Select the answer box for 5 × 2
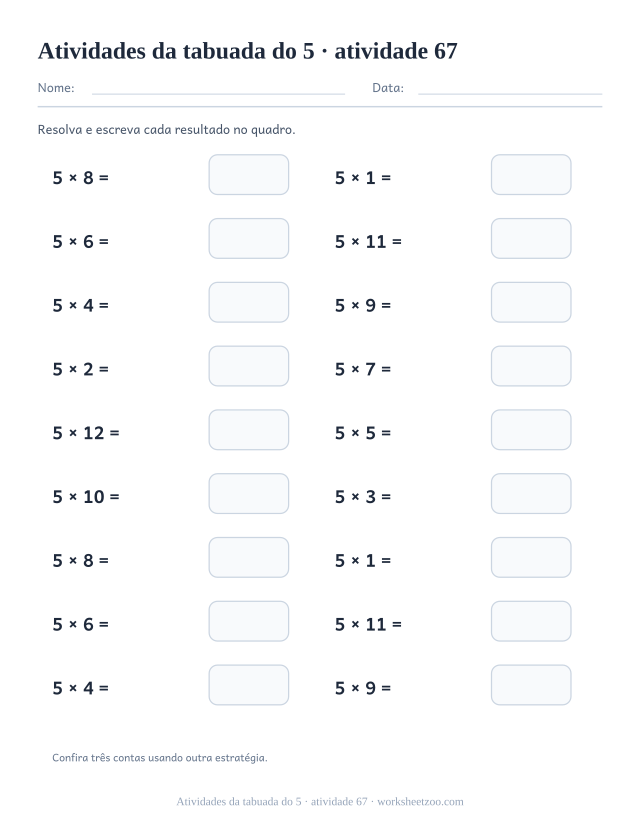This screenshot has height=829, width=640. (248, 366)
